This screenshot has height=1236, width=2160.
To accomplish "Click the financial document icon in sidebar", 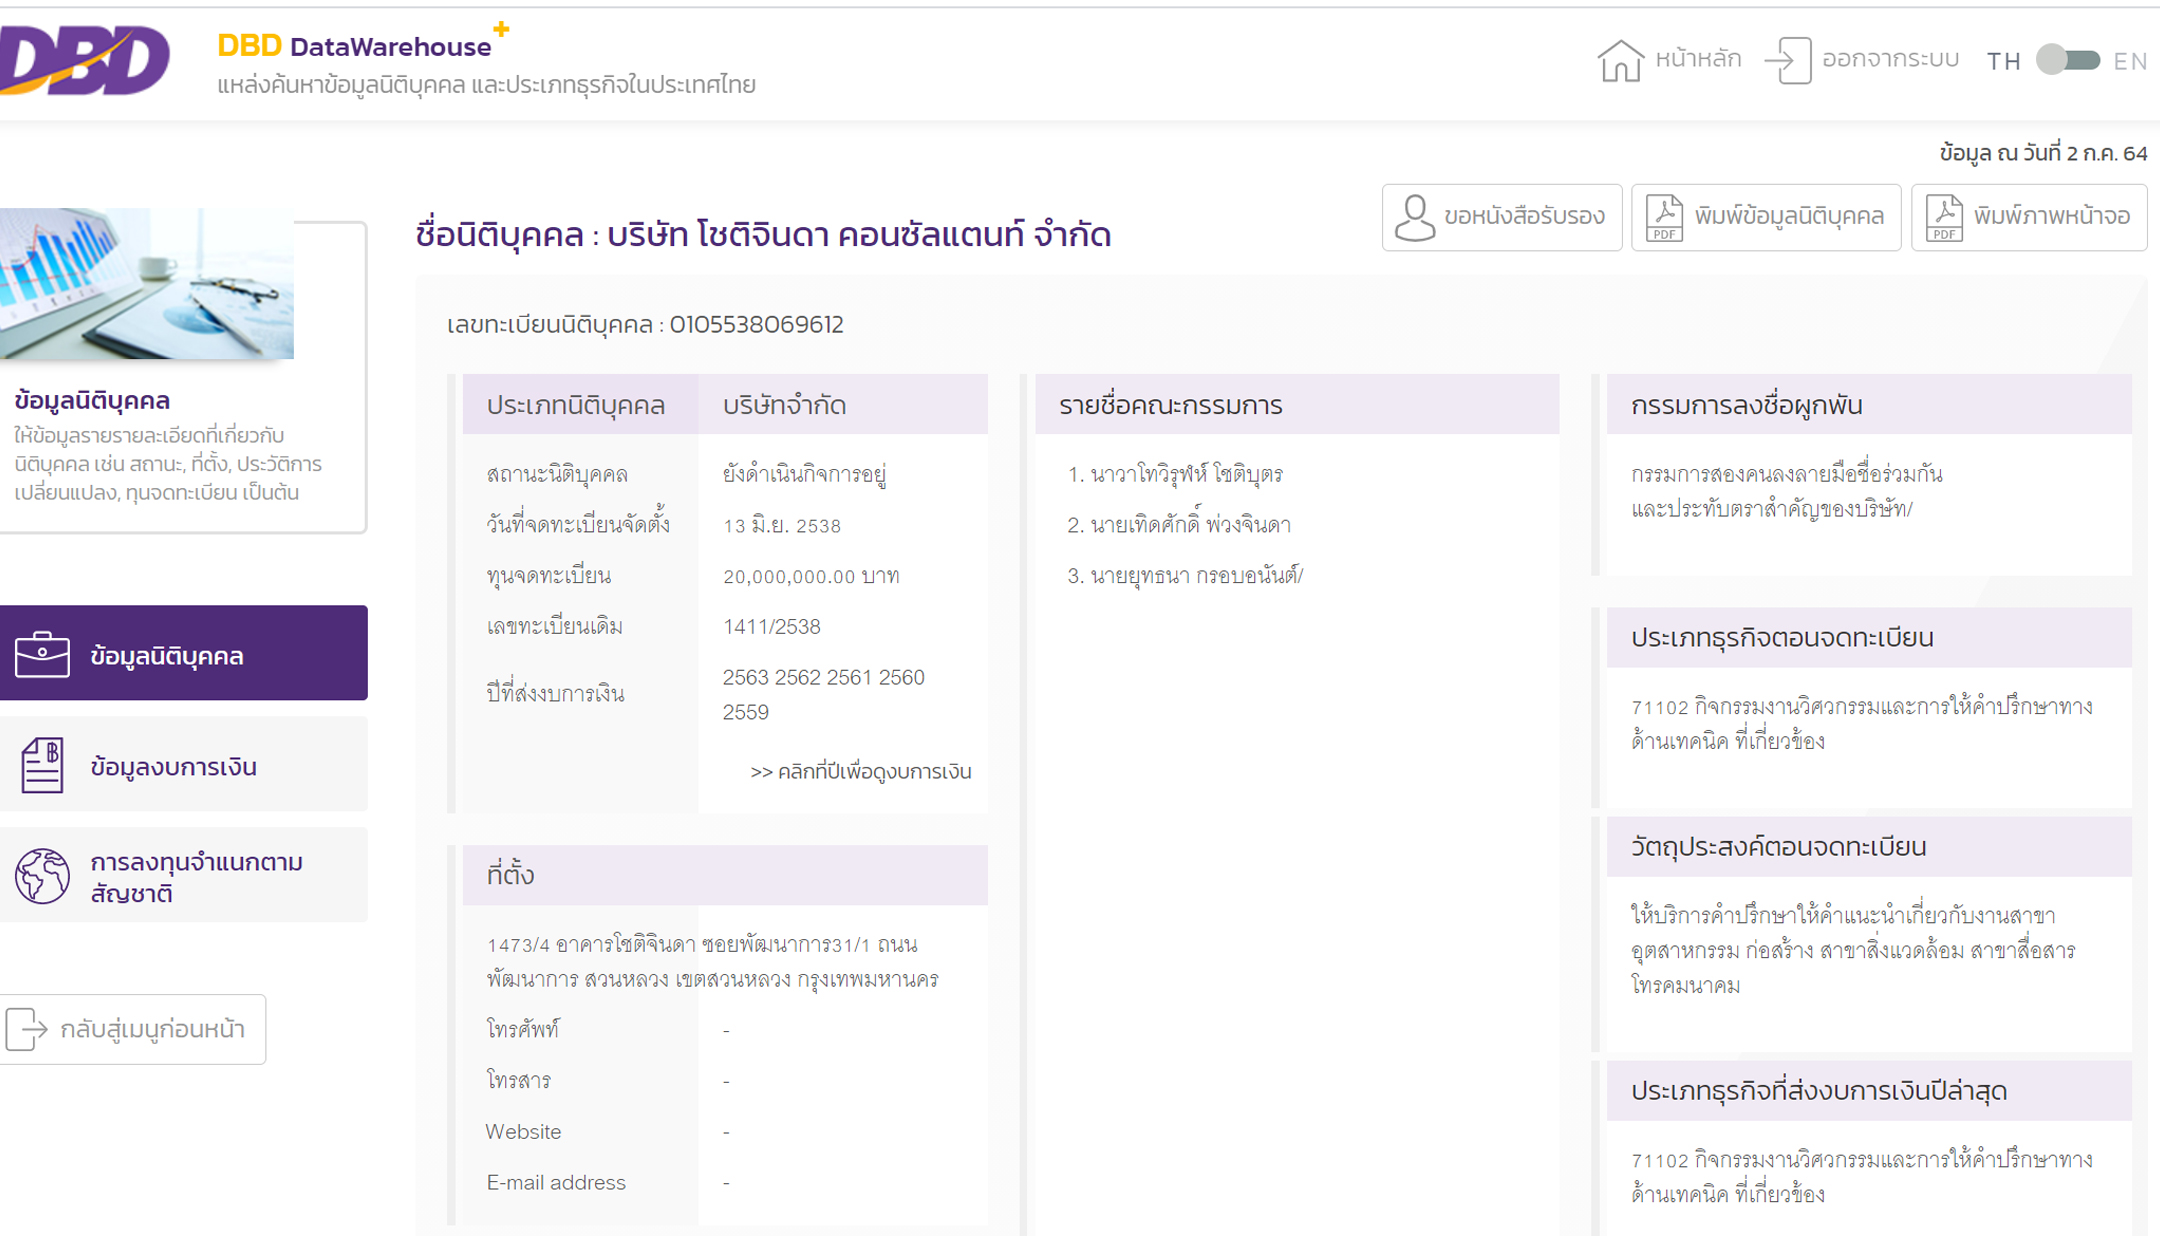I will coord(42,766).
